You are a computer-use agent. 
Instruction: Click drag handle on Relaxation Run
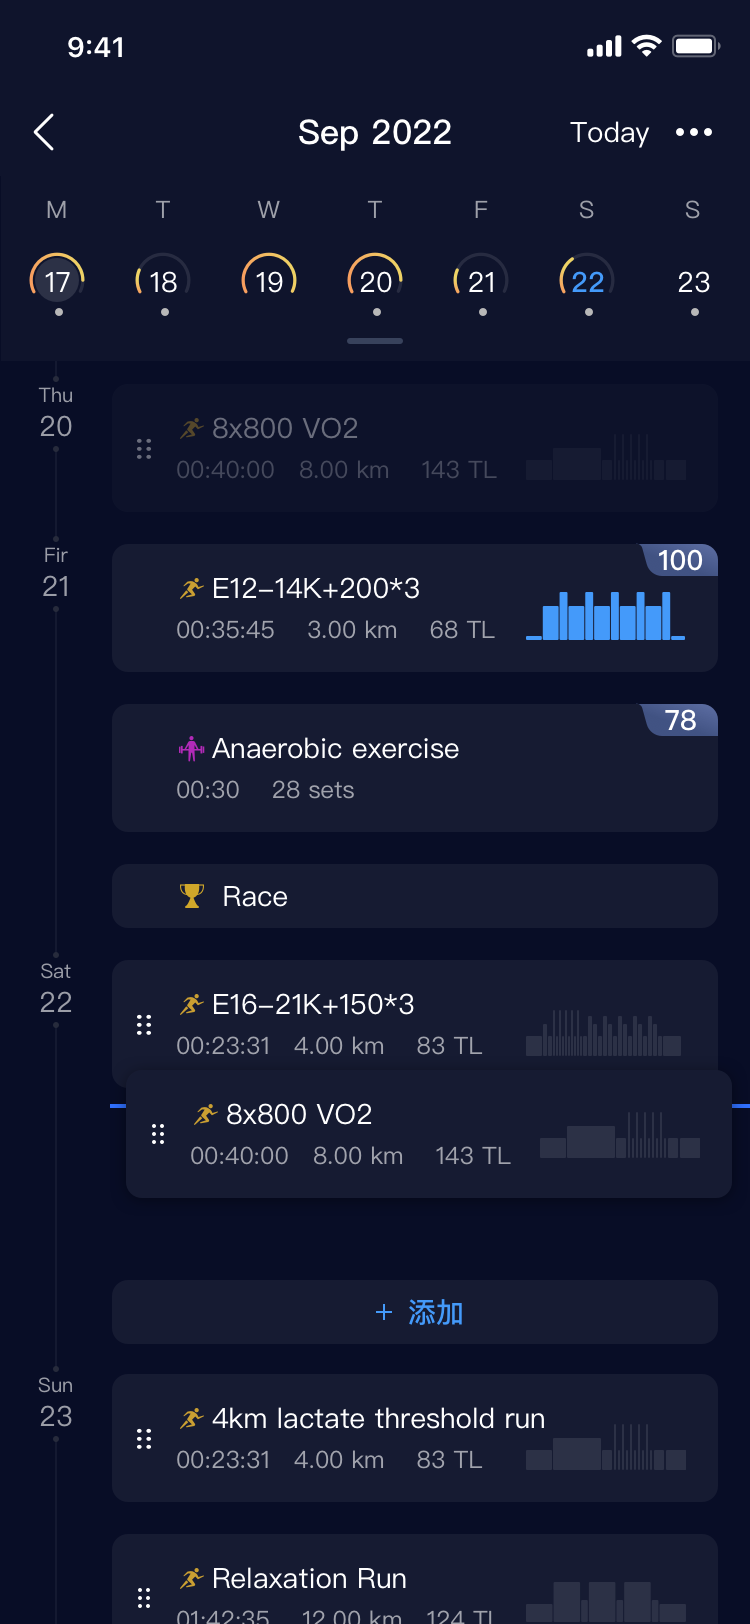tap(144, 1598)
